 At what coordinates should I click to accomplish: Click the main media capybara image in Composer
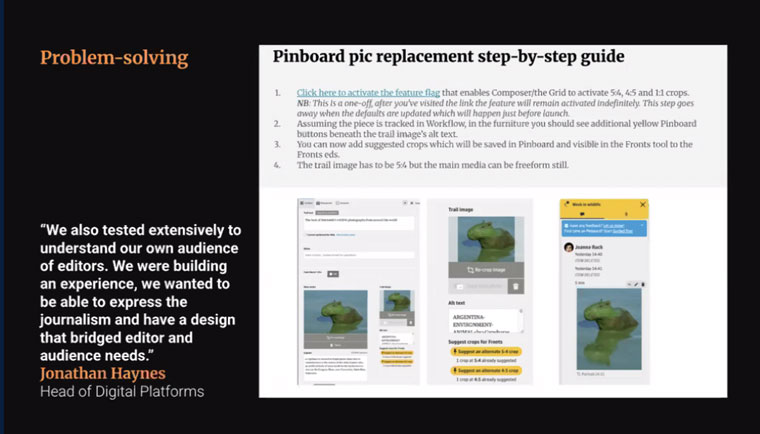click(335, 312)
